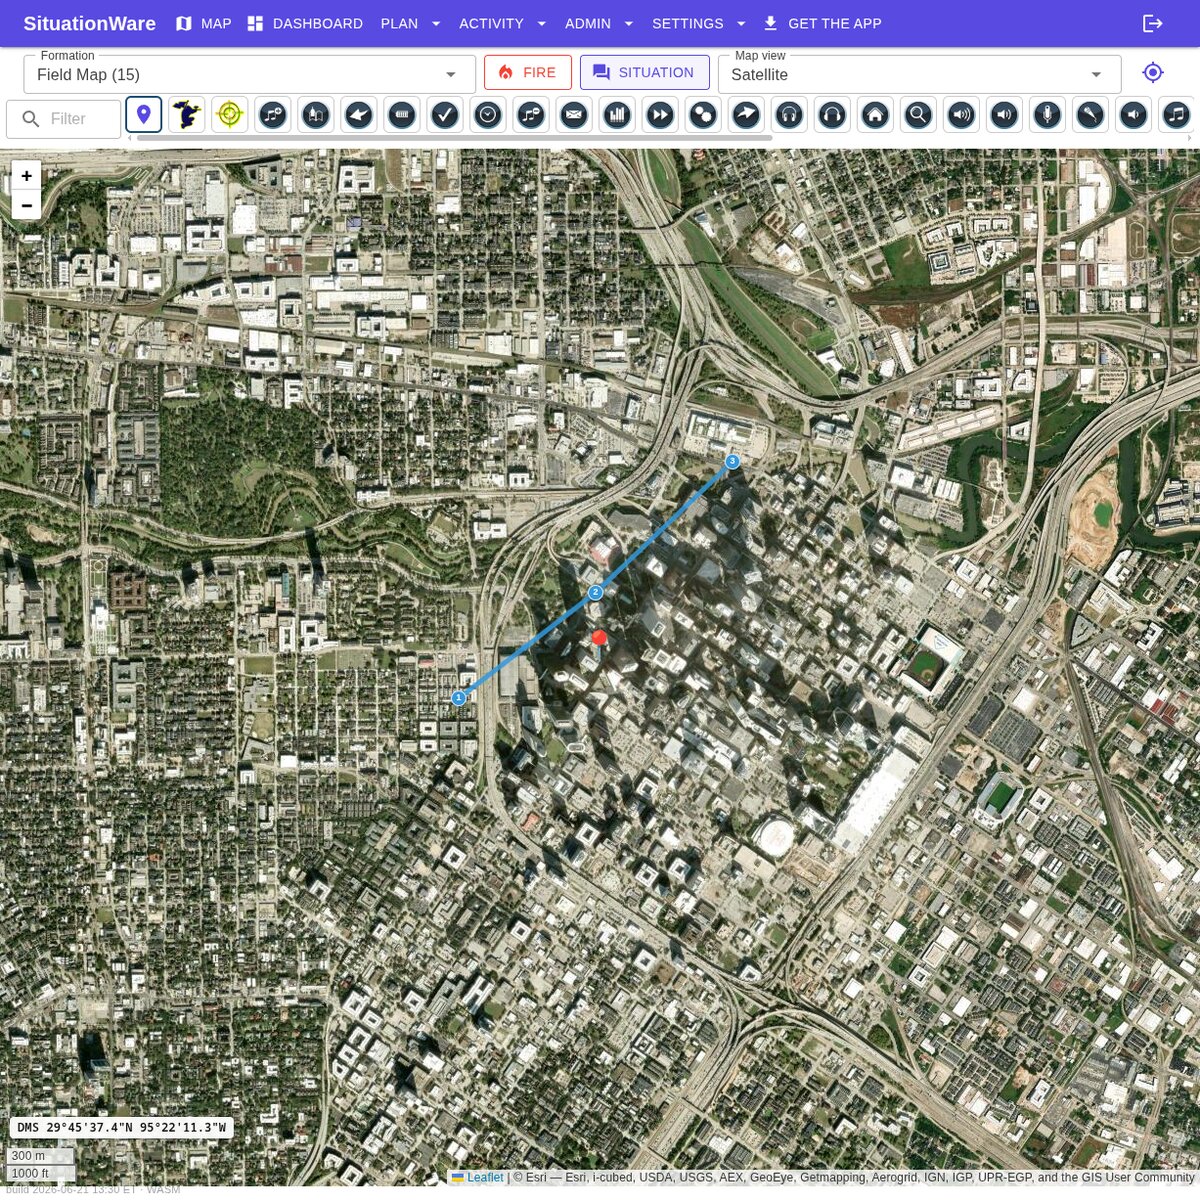Select the loud speaker three-wave icon
Screen dimensions: 1200x1202
point(961,115)
